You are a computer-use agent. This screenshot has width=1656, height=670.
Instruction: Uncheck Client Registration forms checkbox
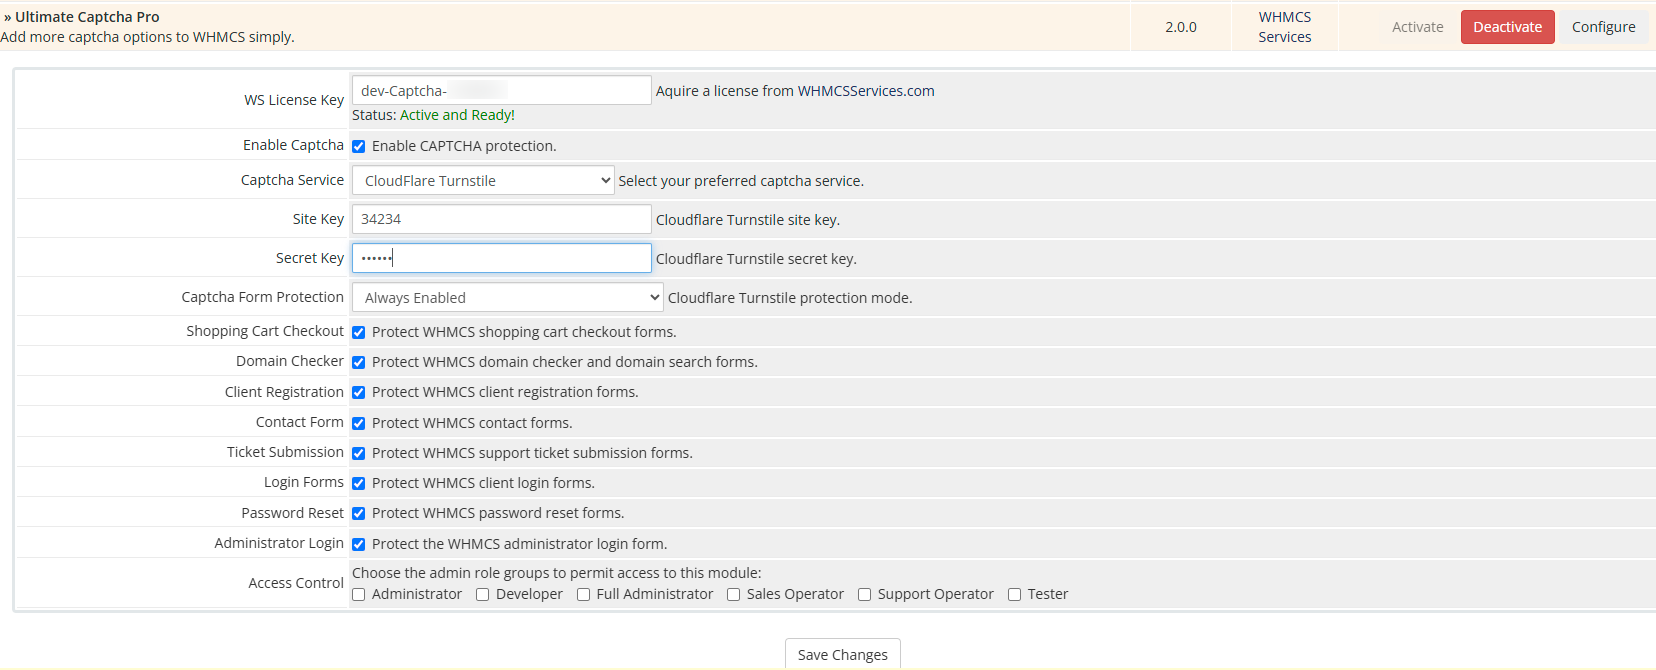pos(359,392)
